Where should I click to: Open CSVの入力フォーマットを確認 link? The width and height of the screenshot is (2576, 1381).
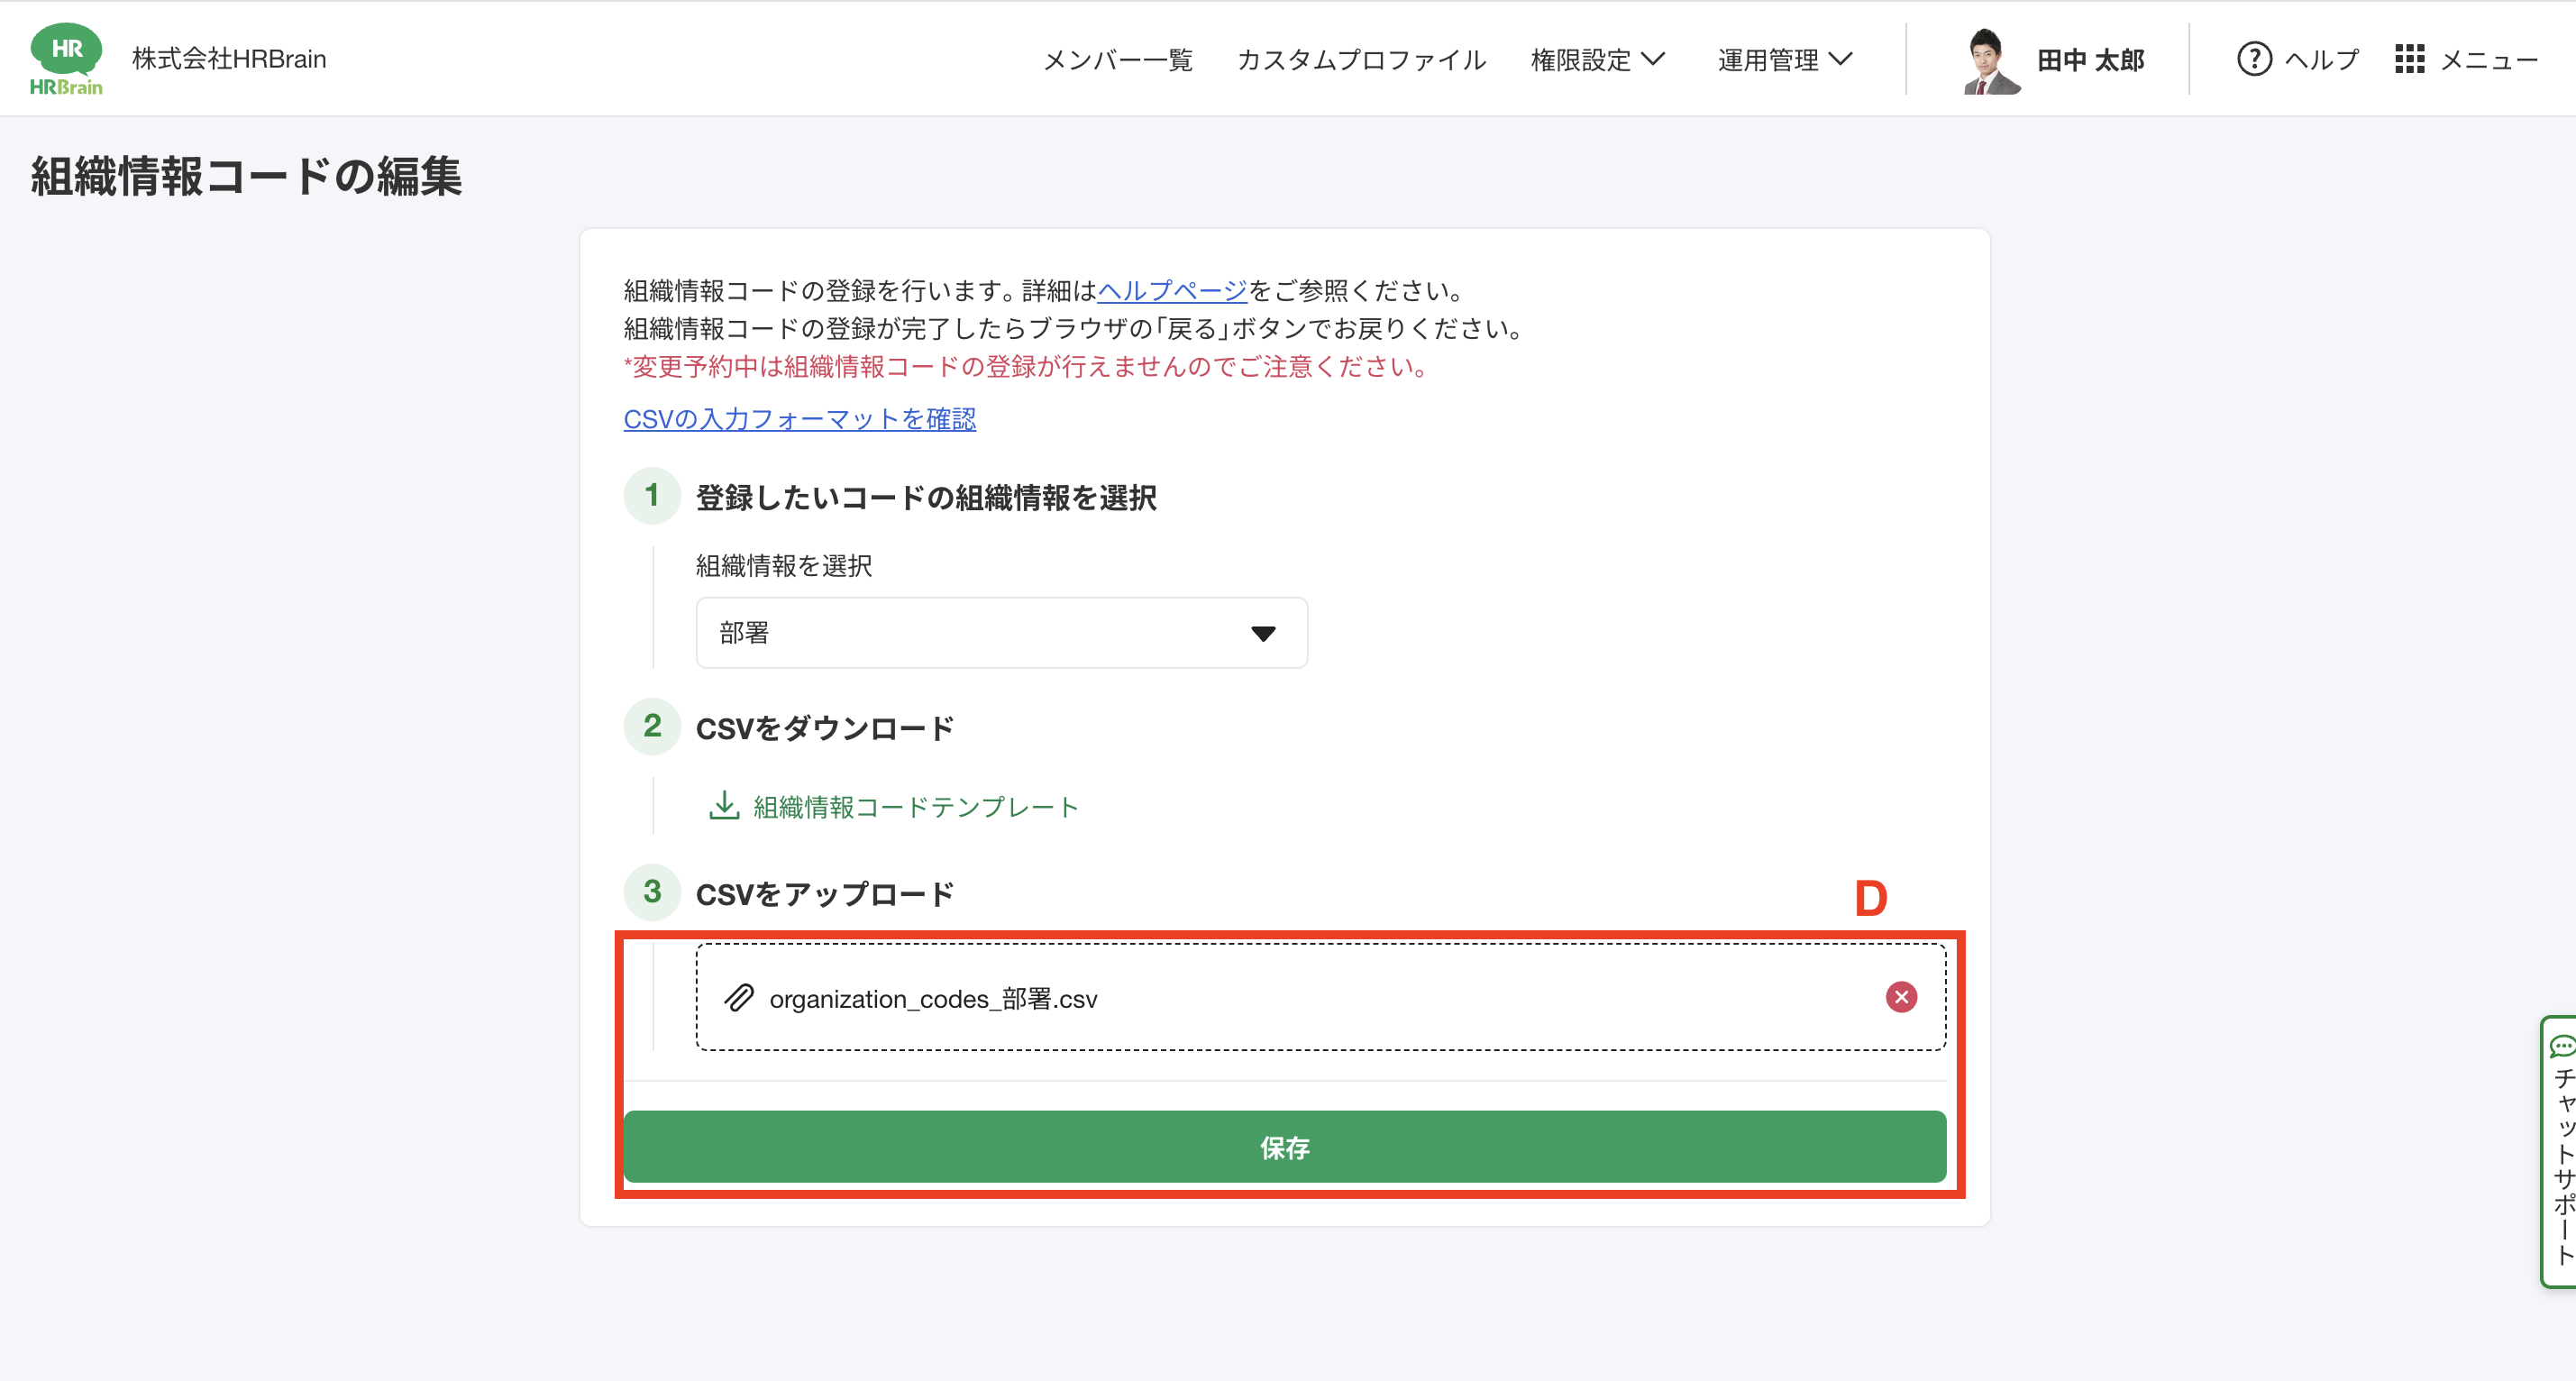coord(799,419)
